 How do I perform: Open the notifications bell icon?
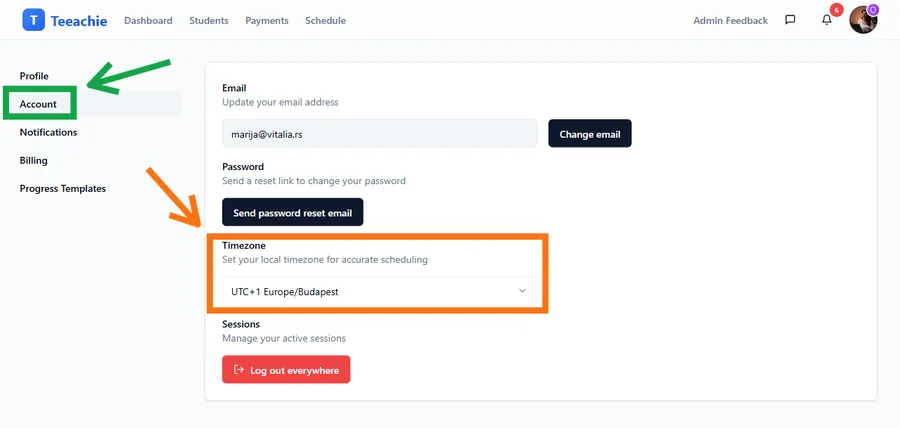826,21
